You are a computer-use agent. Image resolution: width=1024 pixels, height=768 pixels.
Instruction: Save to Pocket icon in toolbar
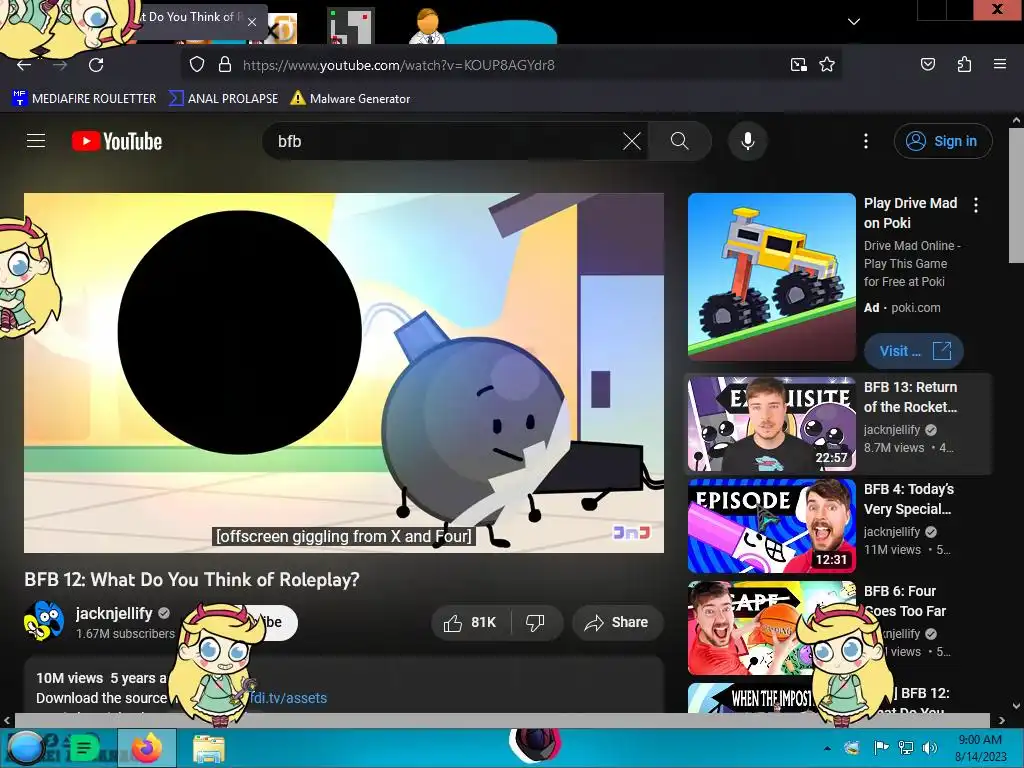(928, 64)
